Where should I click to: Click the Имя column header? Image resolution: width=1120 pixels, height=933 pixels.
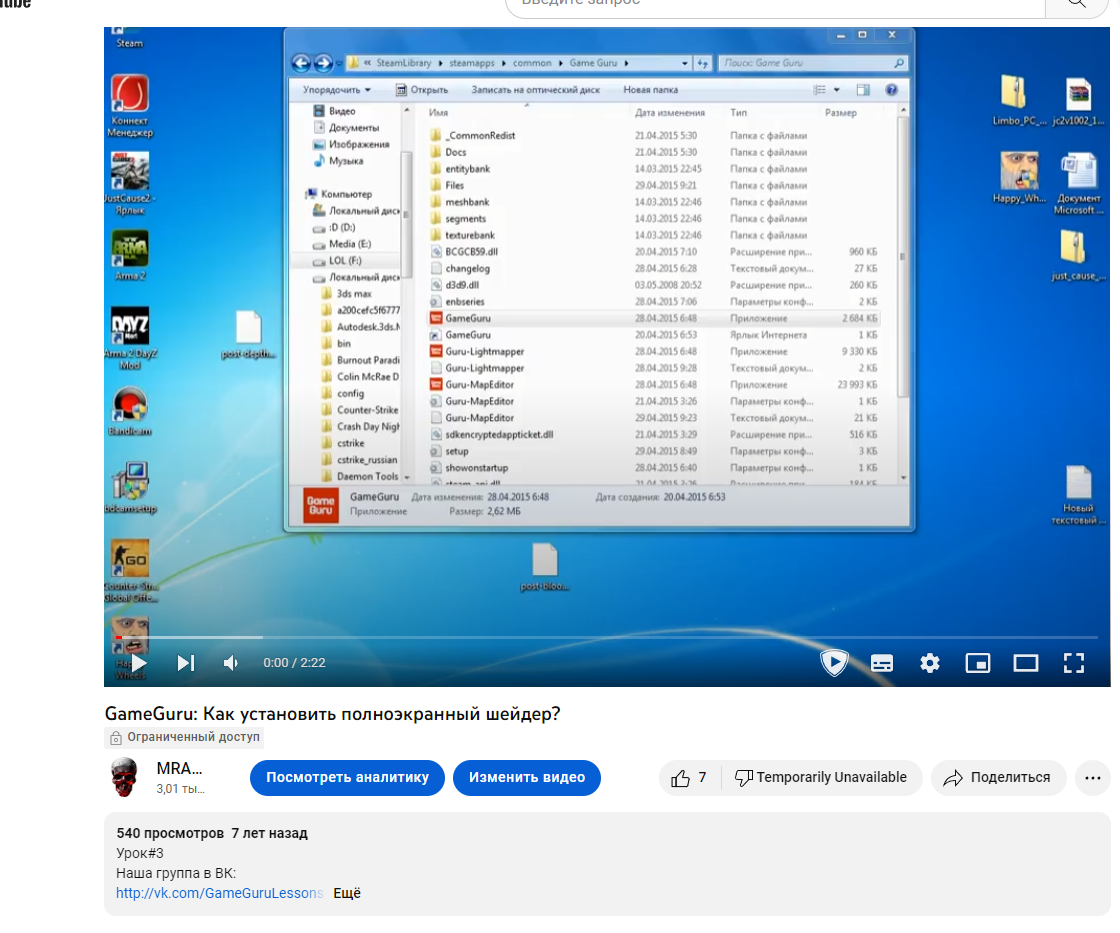coord(439,113)
